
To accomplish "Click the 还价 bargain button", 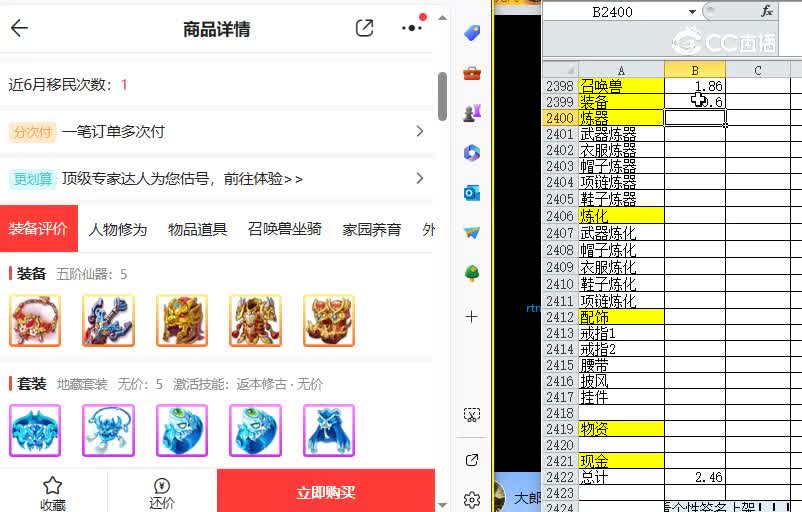I will pos(162,493).
